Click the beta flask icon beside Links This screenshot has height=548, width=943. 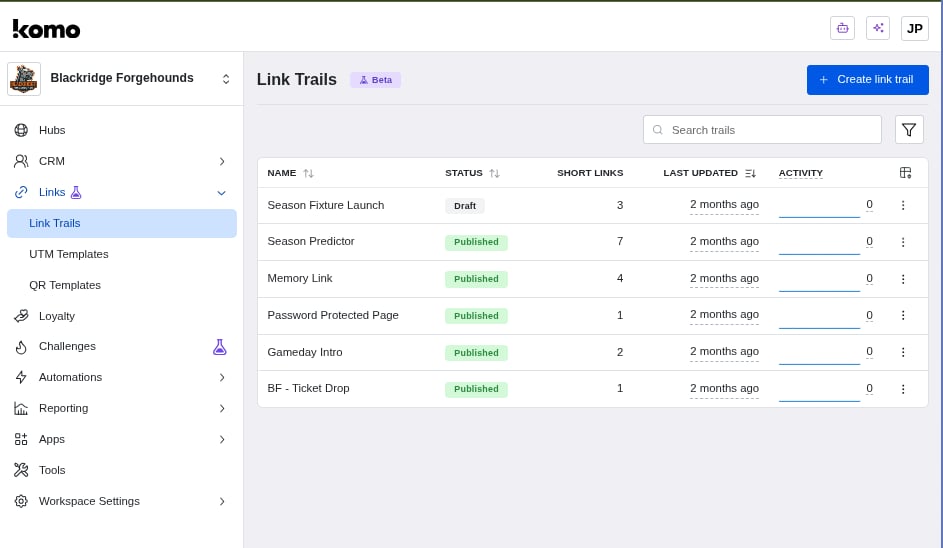[76, 192]
